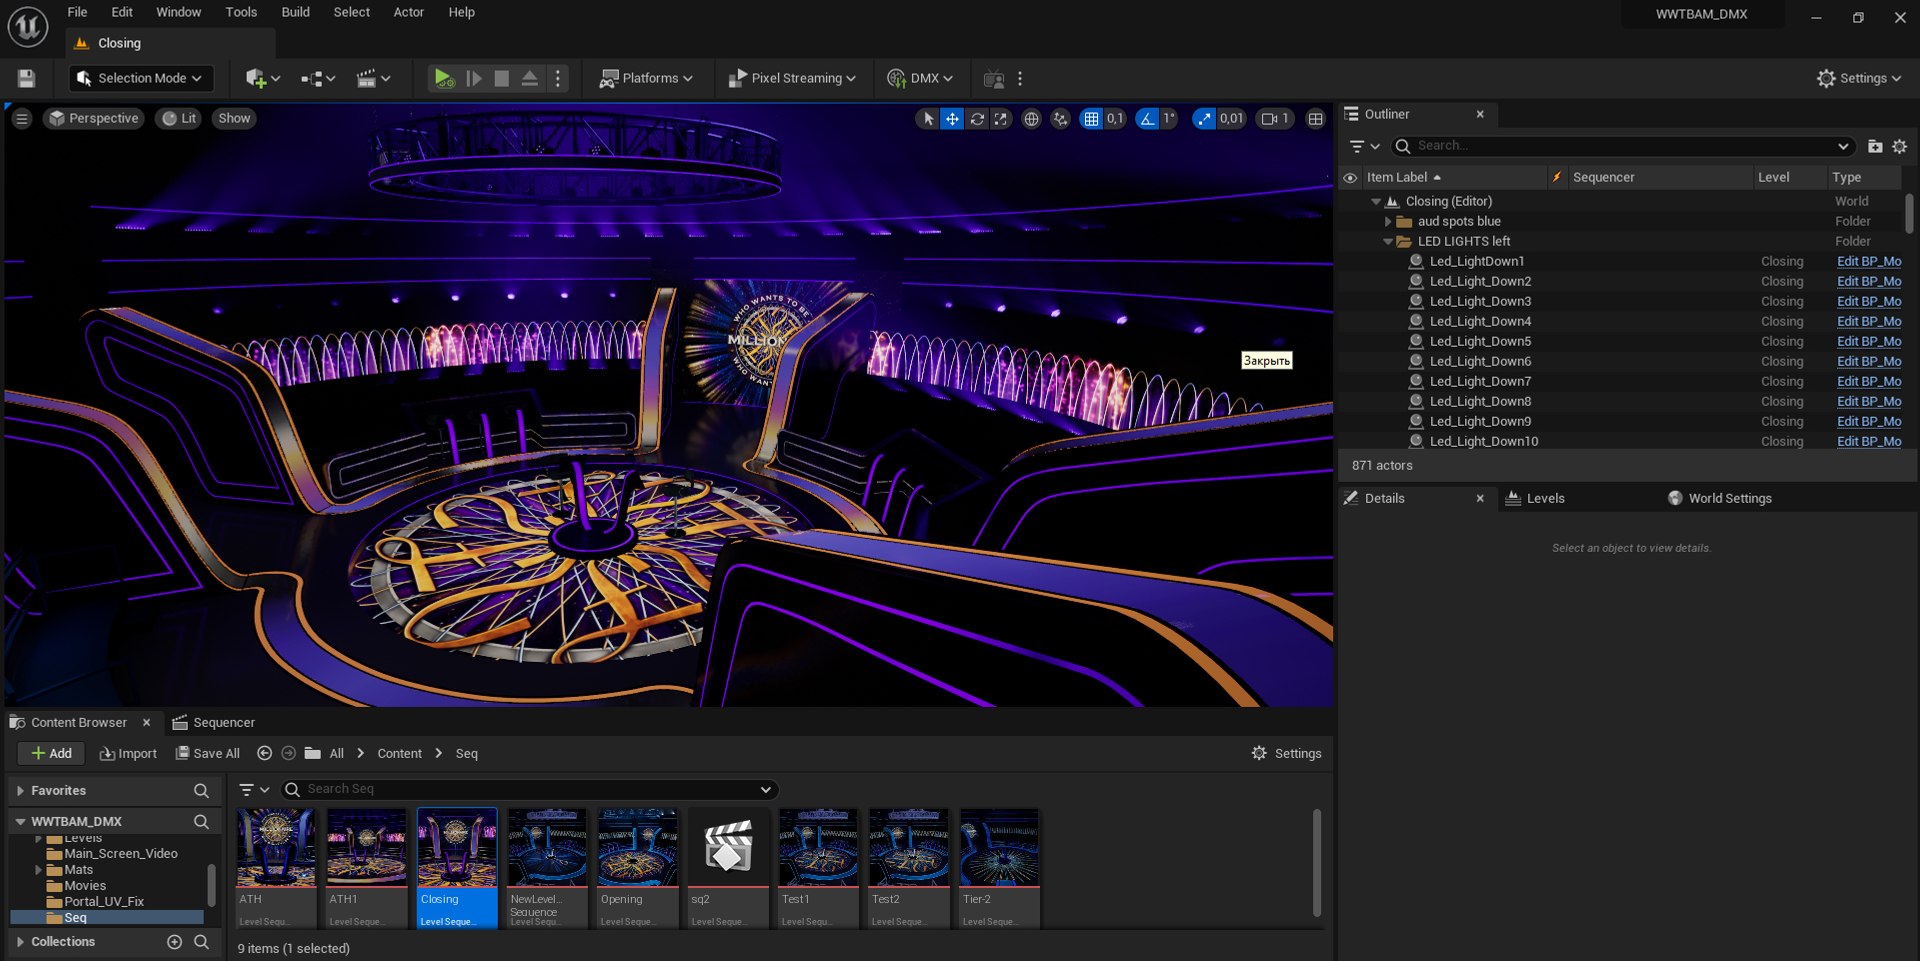This screenshot has height=961, width=1920.
Task: Open the Platforms dropdown
Action: [646, 78]
